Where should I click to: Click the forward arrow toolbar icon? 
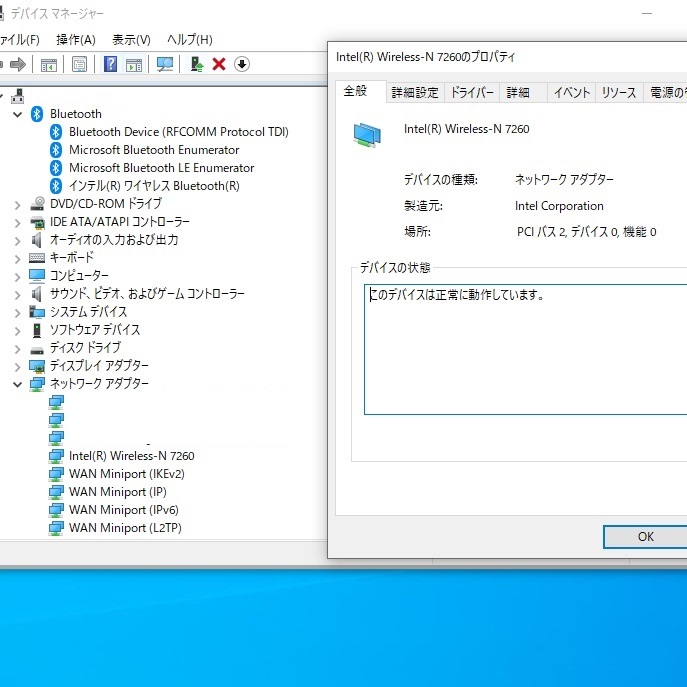coord(18,64)
